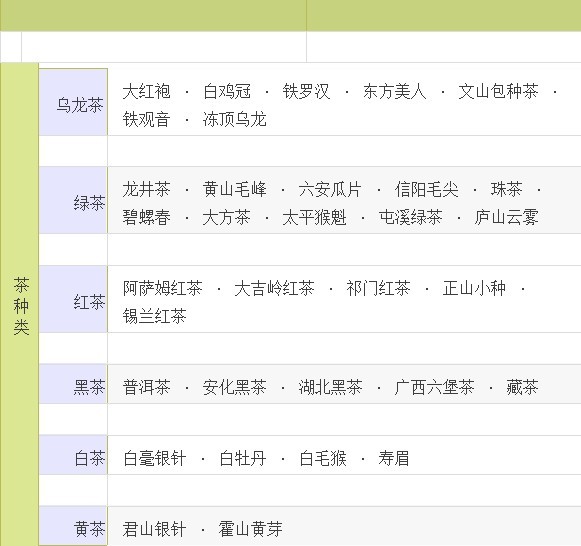
Task: Open 太平猴魁 green tea link
Action: [x=314, y=217]
